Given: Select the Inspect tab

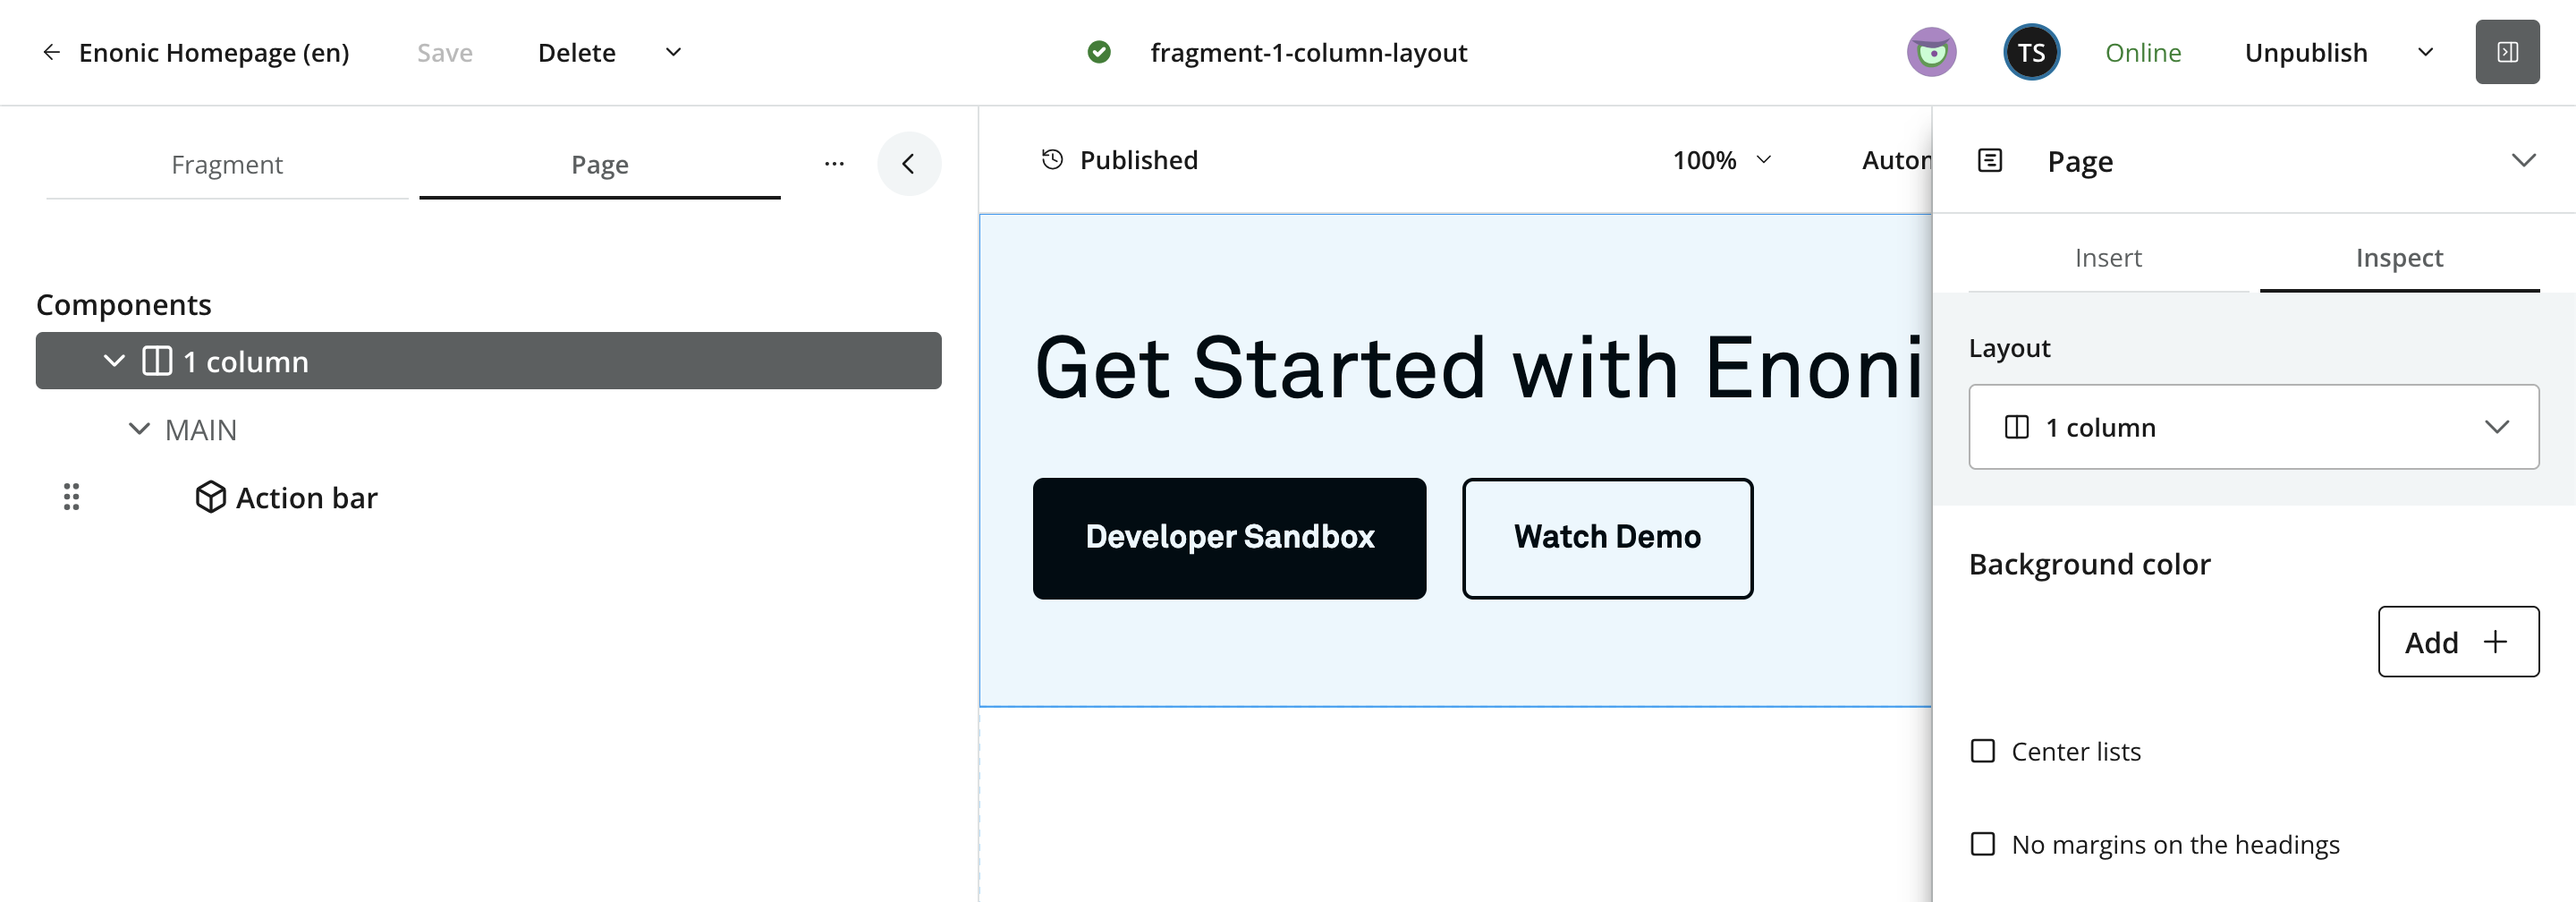Looking at the screenshot, I should pyautogui.click(x=2399, y=259).
